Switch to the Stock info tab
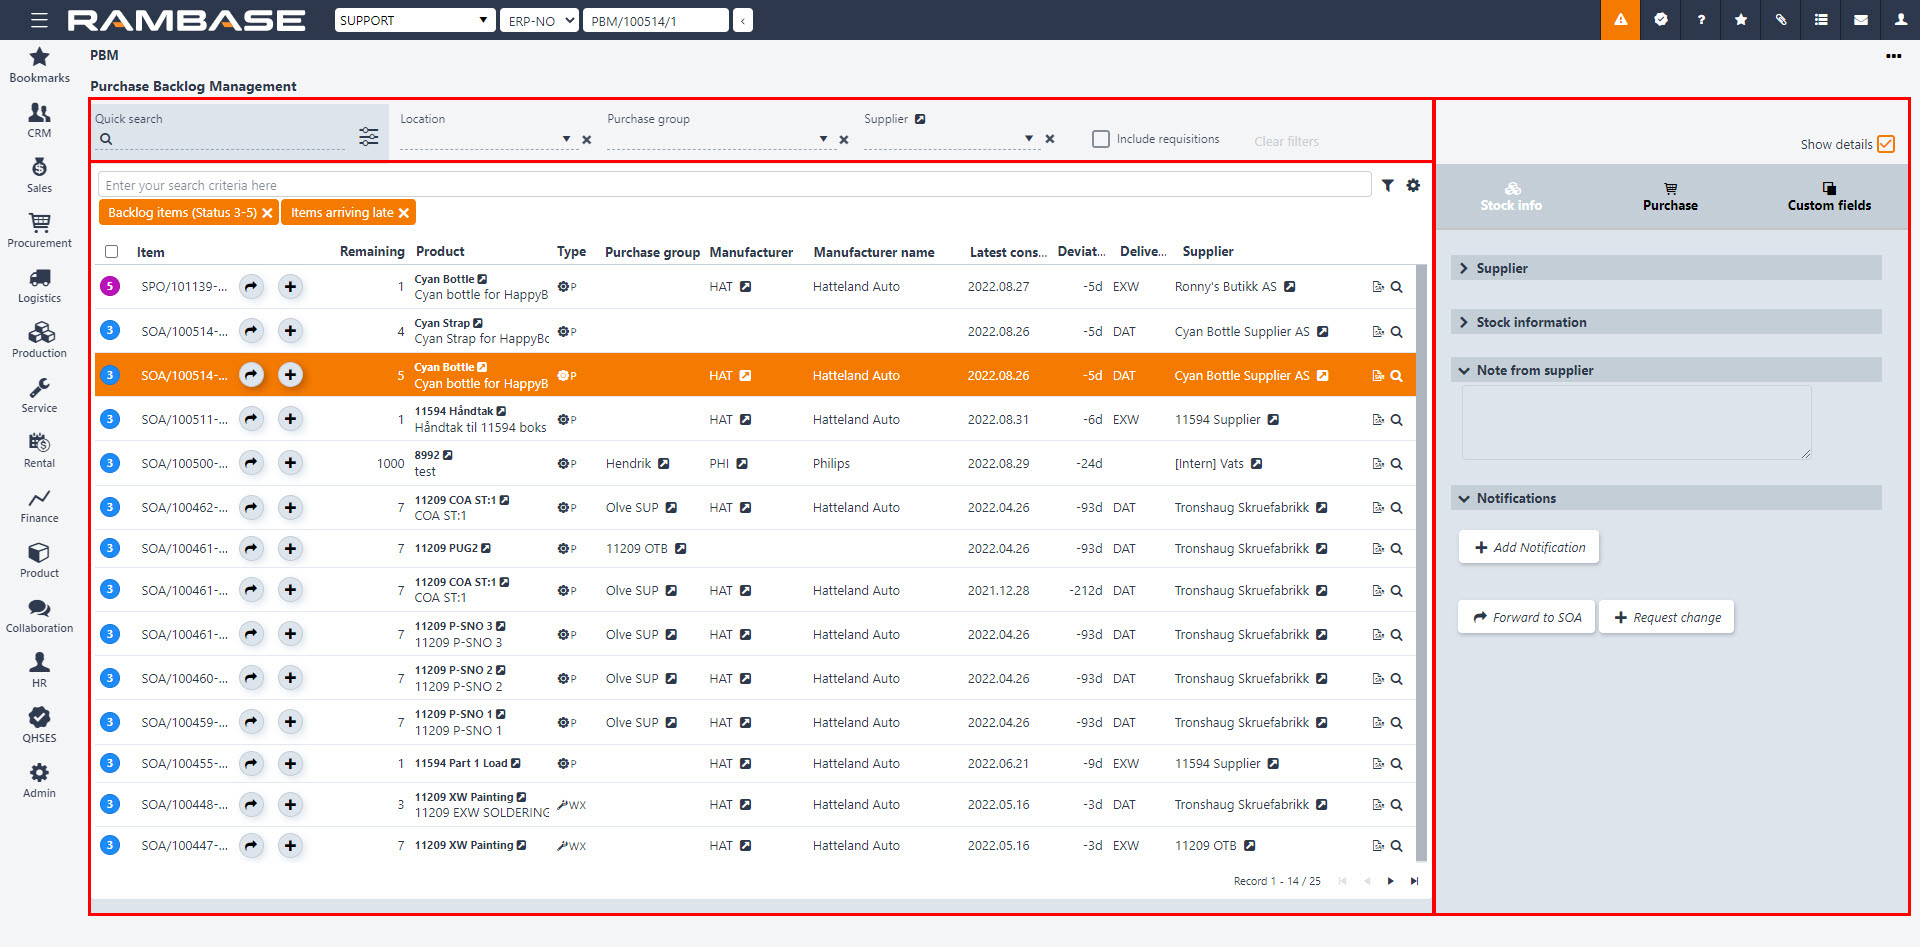 [1511, 197]
